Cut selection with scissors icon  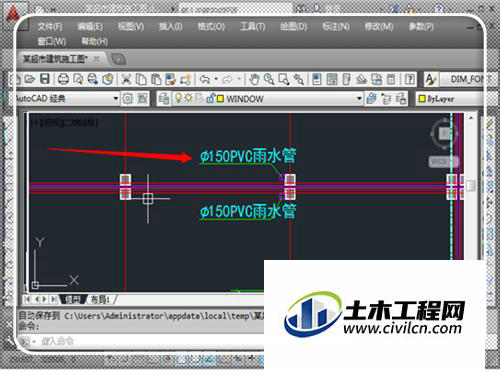click(x=126, y=79)
